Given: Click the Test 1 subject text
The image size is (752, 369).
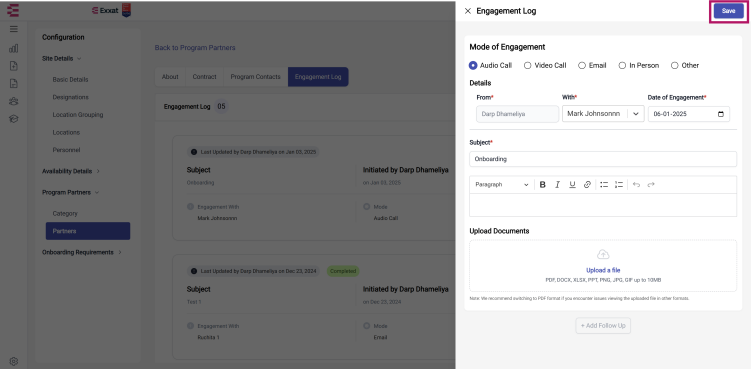Looking at the screenshot, I should pos(193,302).
